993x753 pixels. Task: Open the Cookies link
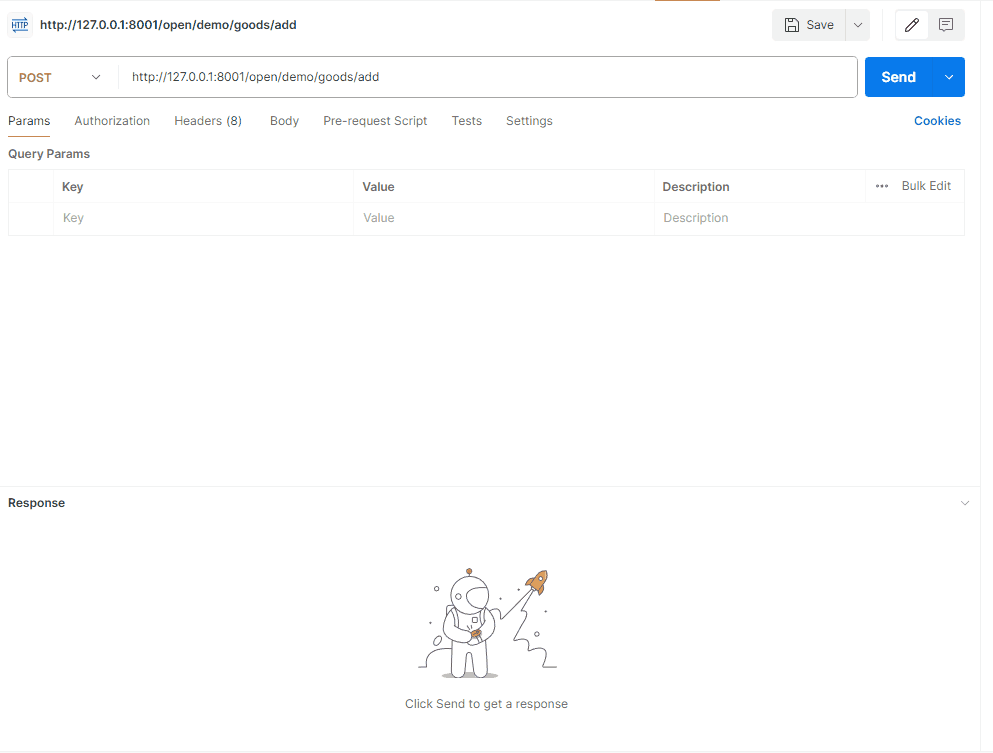point(937,121)
